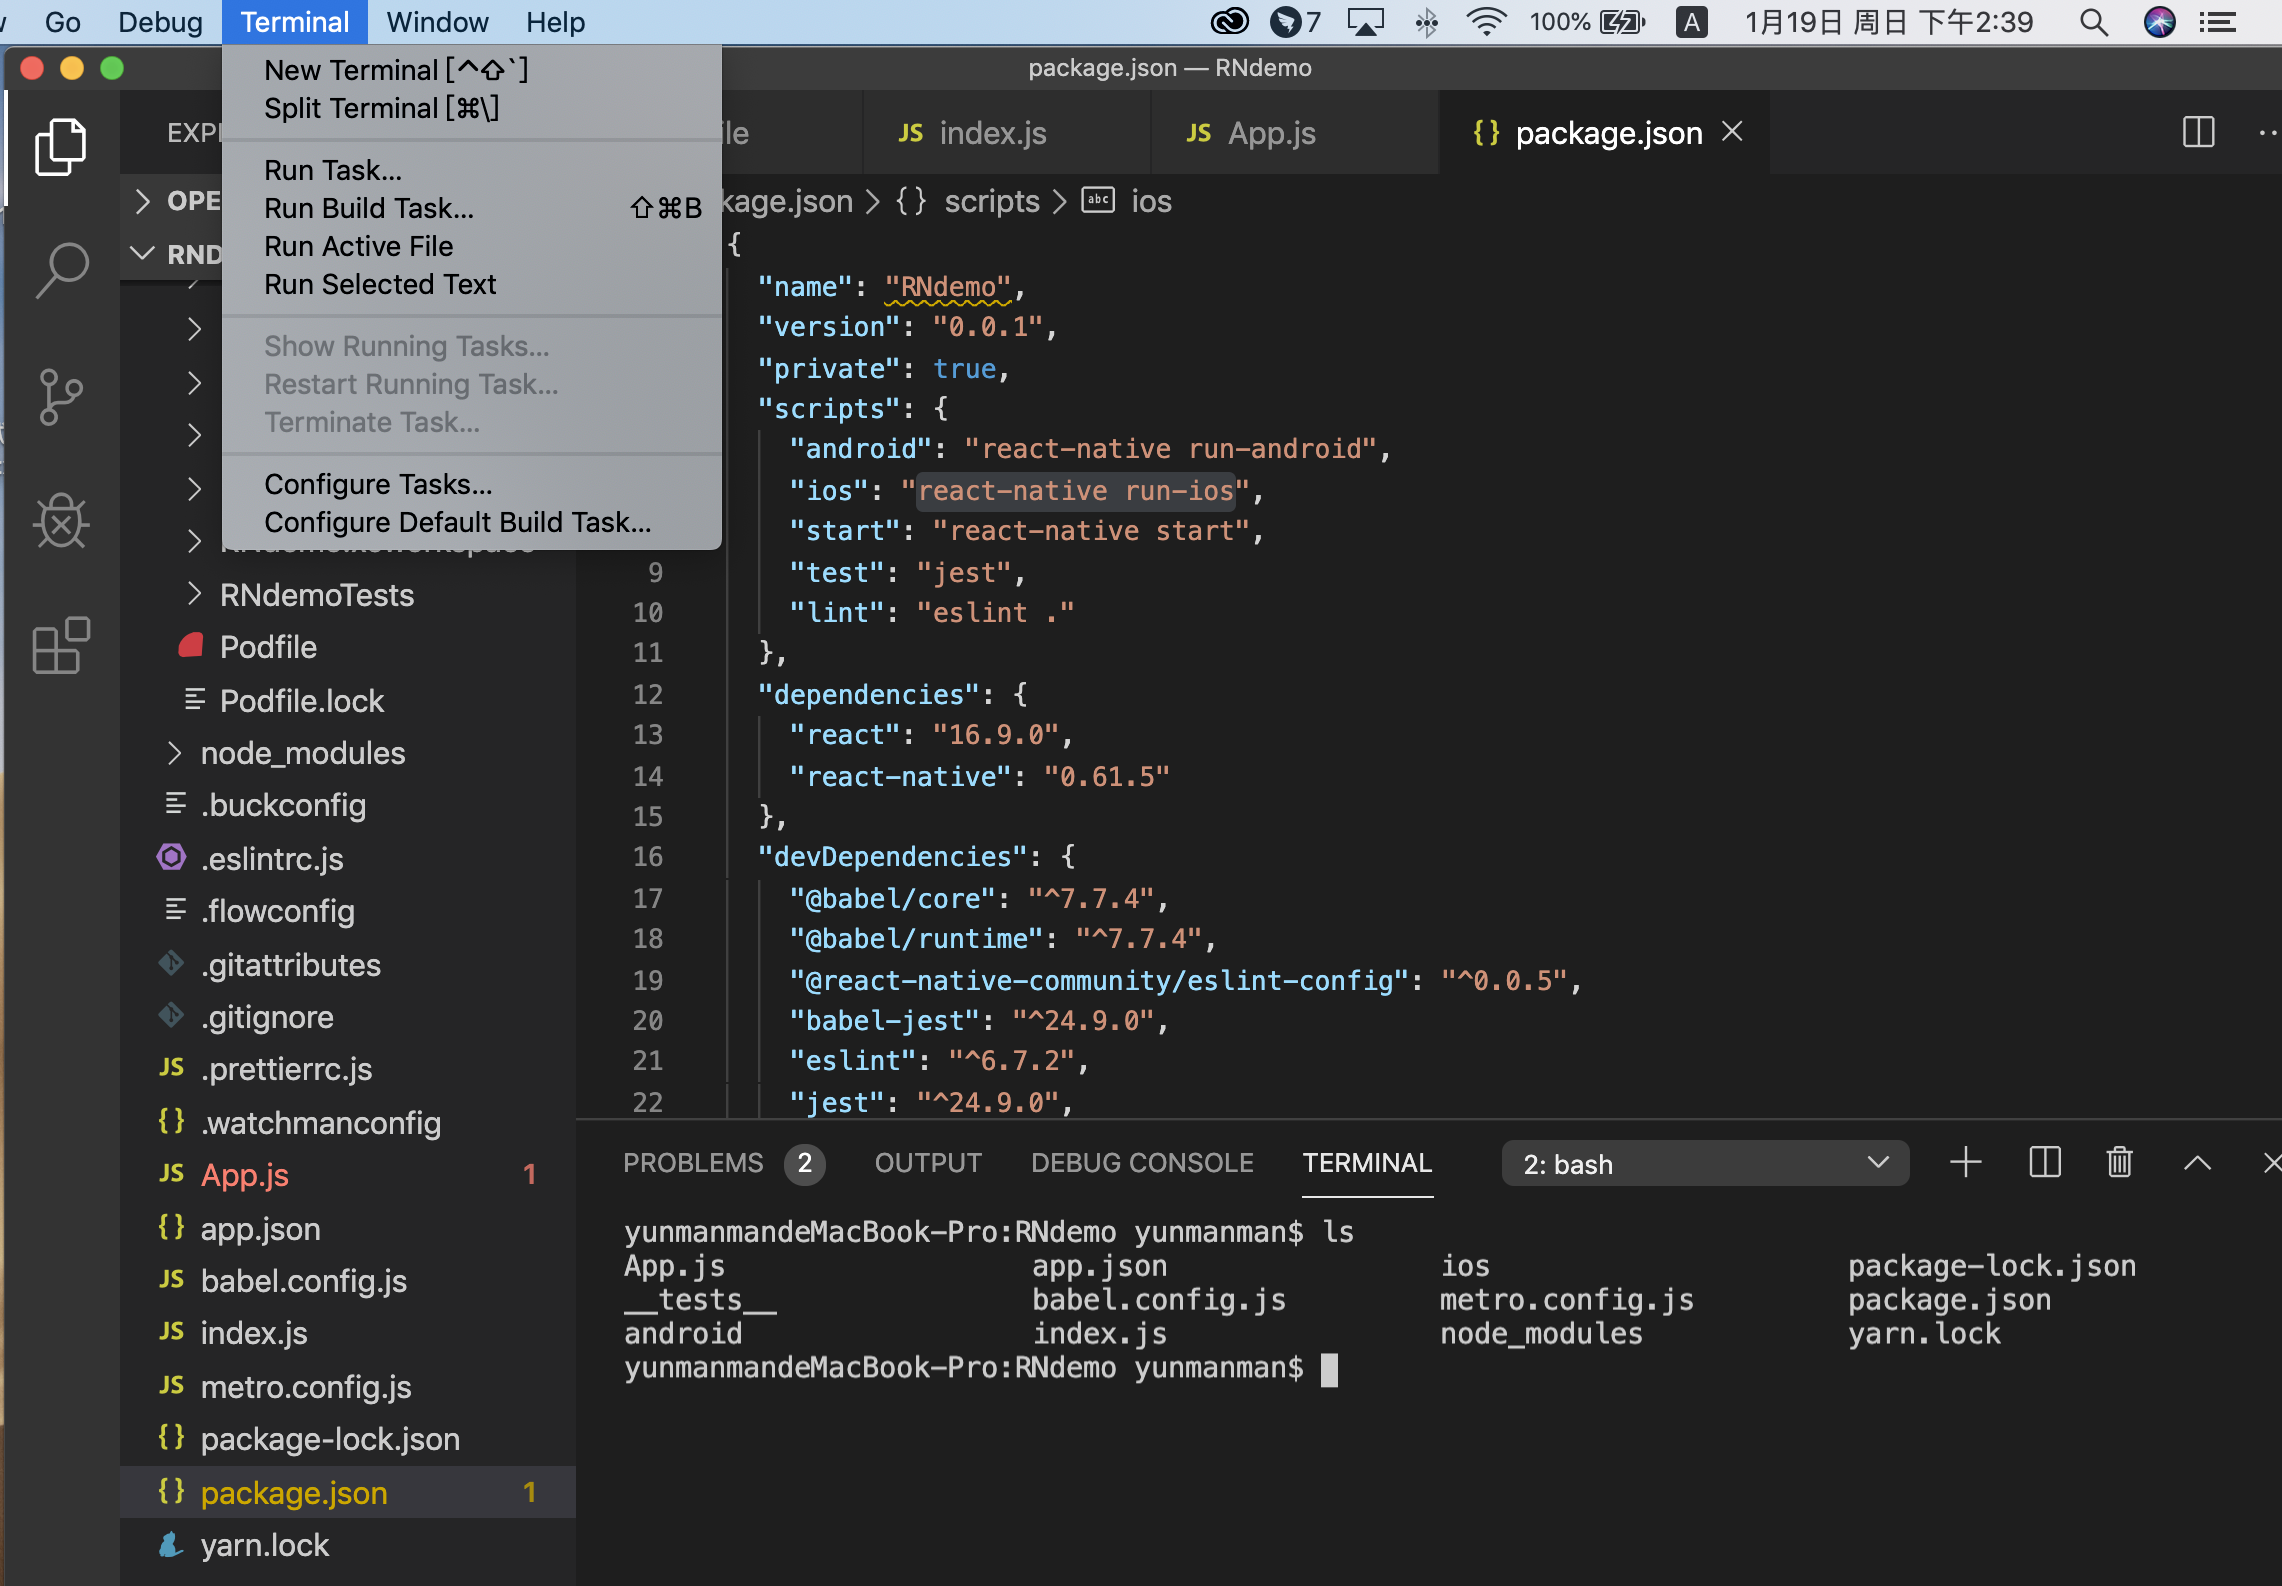This screenshot has width=2282, height=1586.
Task: Open yarn.lock in the explorer
Action: (347, 1545)
